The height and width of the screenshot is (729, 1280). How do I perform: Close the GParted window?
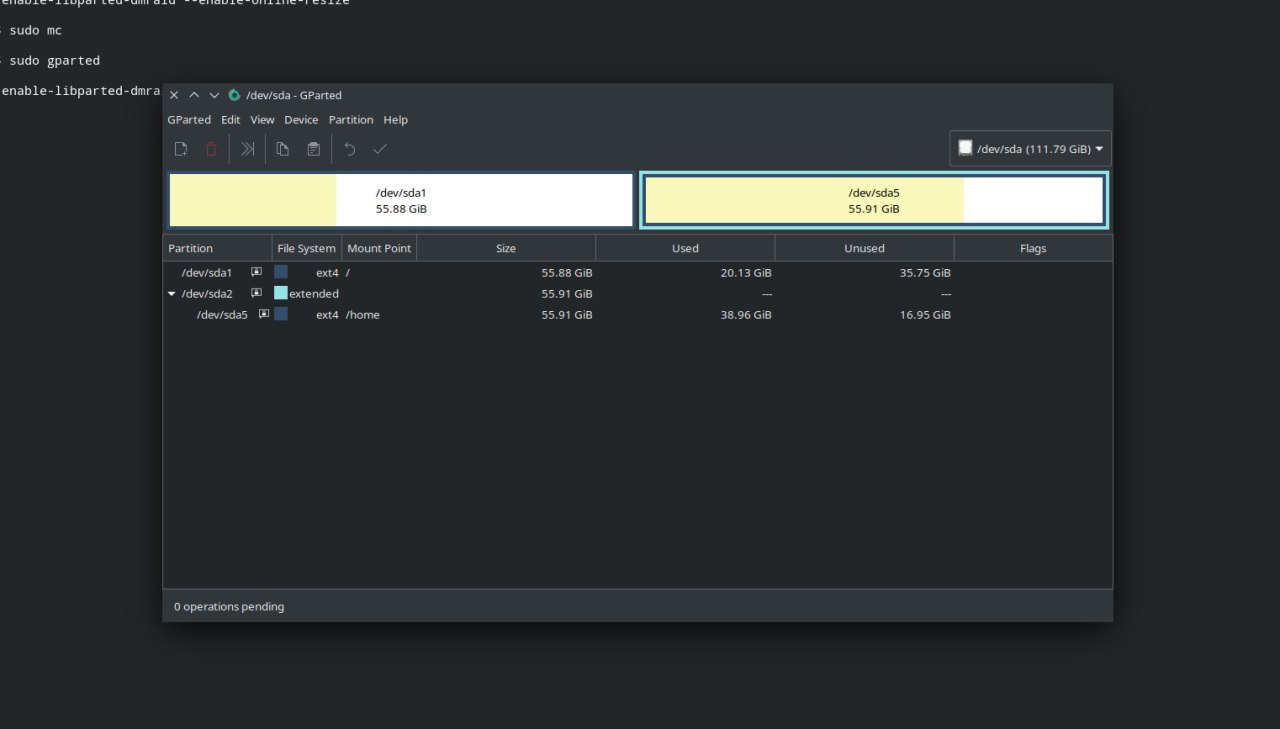coord(174,95)
